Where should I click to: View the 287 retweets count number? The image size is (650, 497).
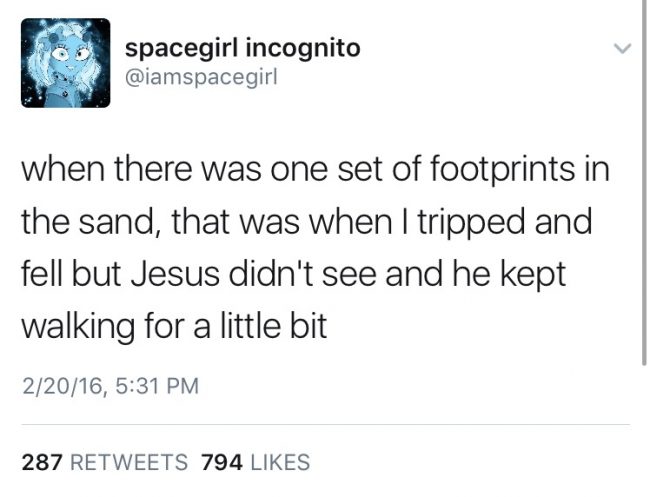point(42,462)
